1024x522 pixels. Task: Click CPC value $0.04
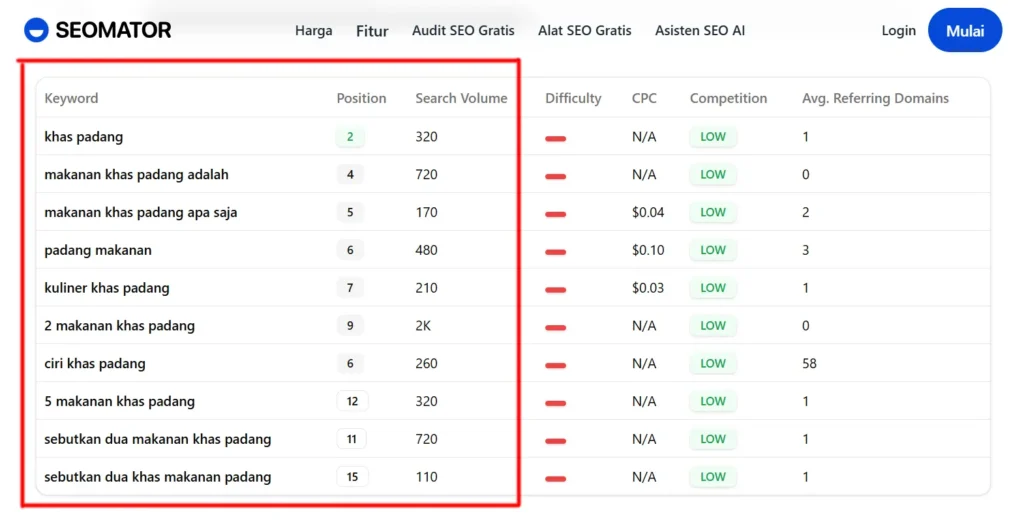(648, 212)
